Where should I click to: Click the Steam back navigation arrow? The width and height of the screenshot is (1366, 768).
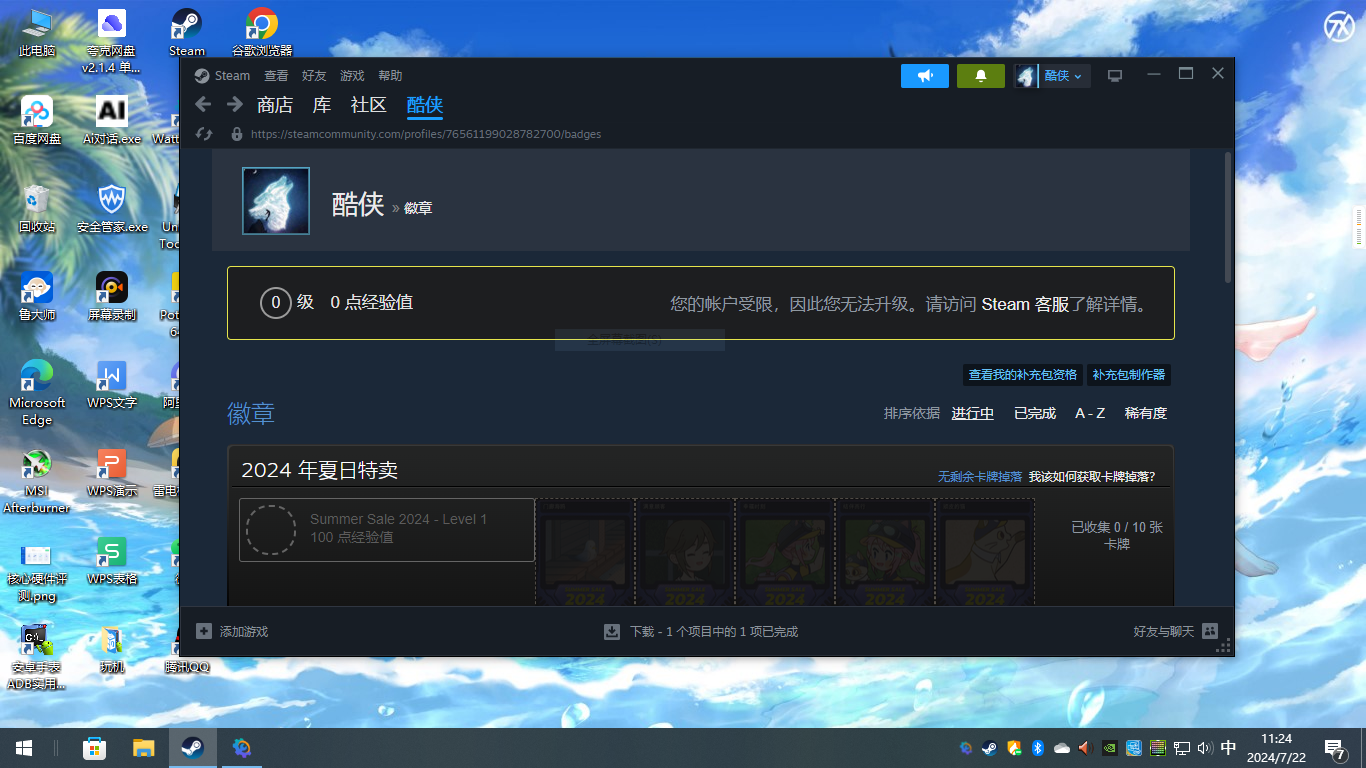coord(203,104)
